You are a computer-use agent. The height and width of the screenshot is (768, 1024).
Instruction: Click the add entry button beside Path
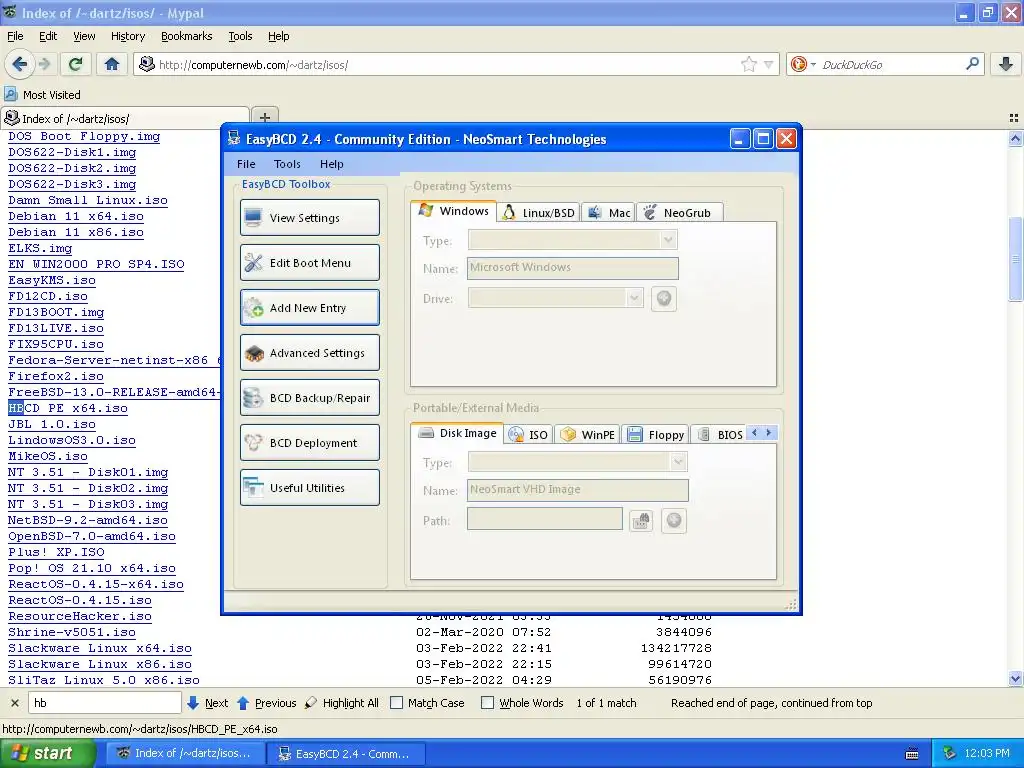tap(674, 520)
